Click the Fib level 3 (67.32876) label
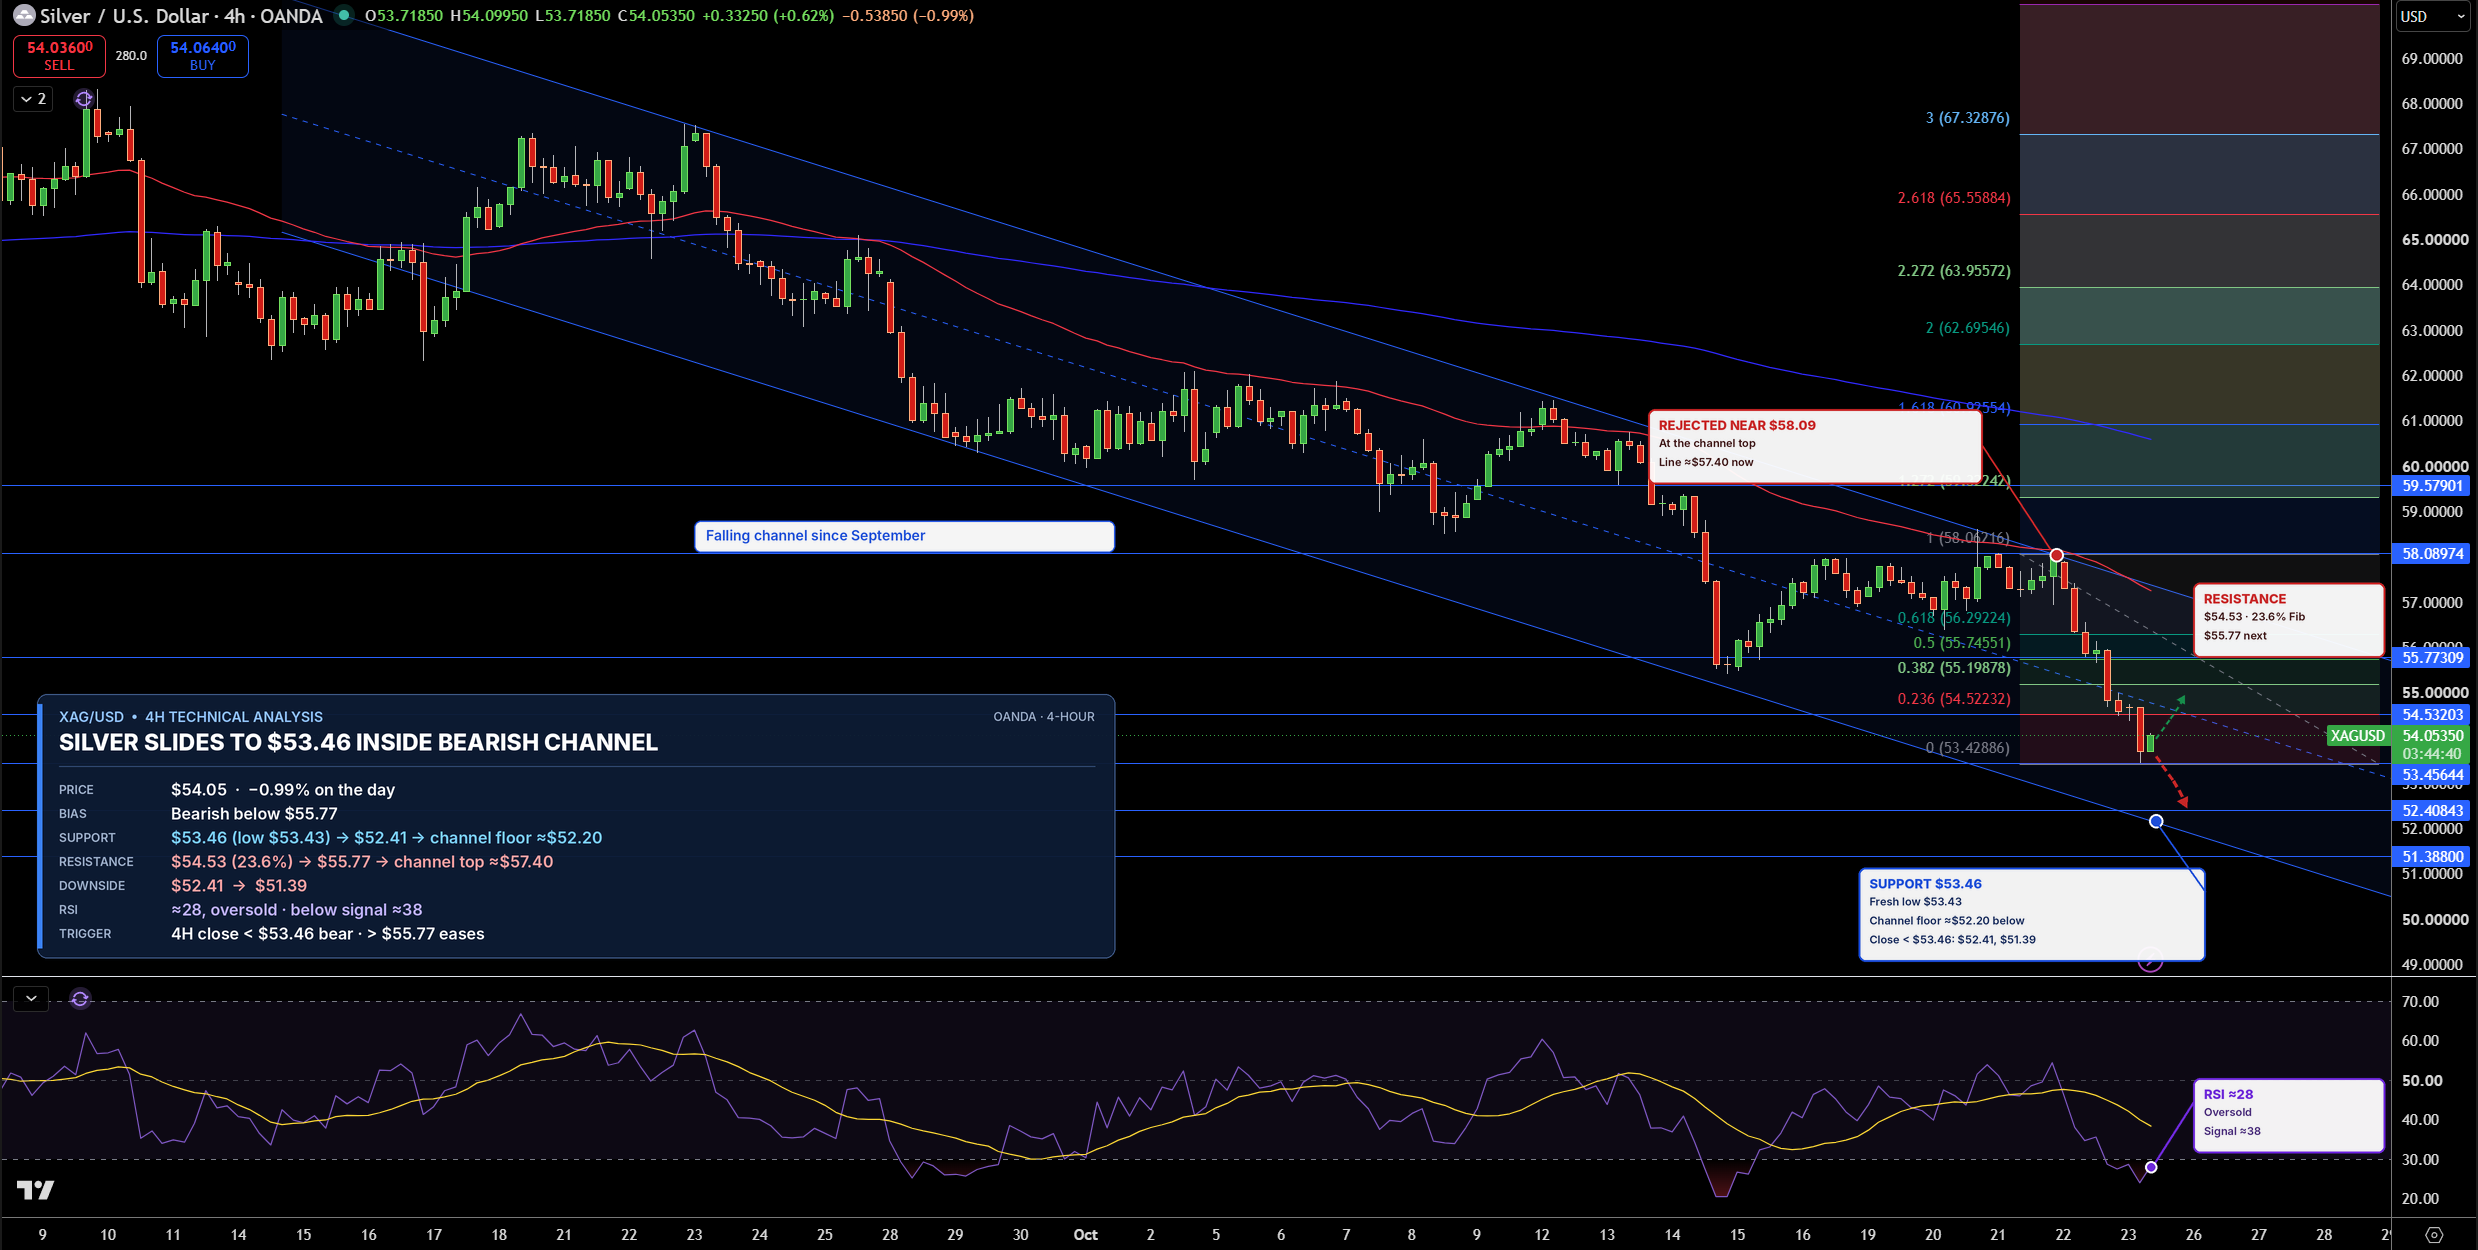2478x1250 pixels. [1967, 118]
